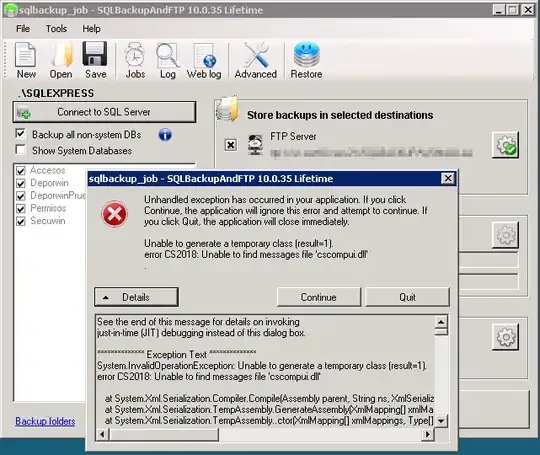The width and height of the screenshot is (540, 455).
Task: Open the Jobs alarm clock icon
Action: tap(135, 60)
